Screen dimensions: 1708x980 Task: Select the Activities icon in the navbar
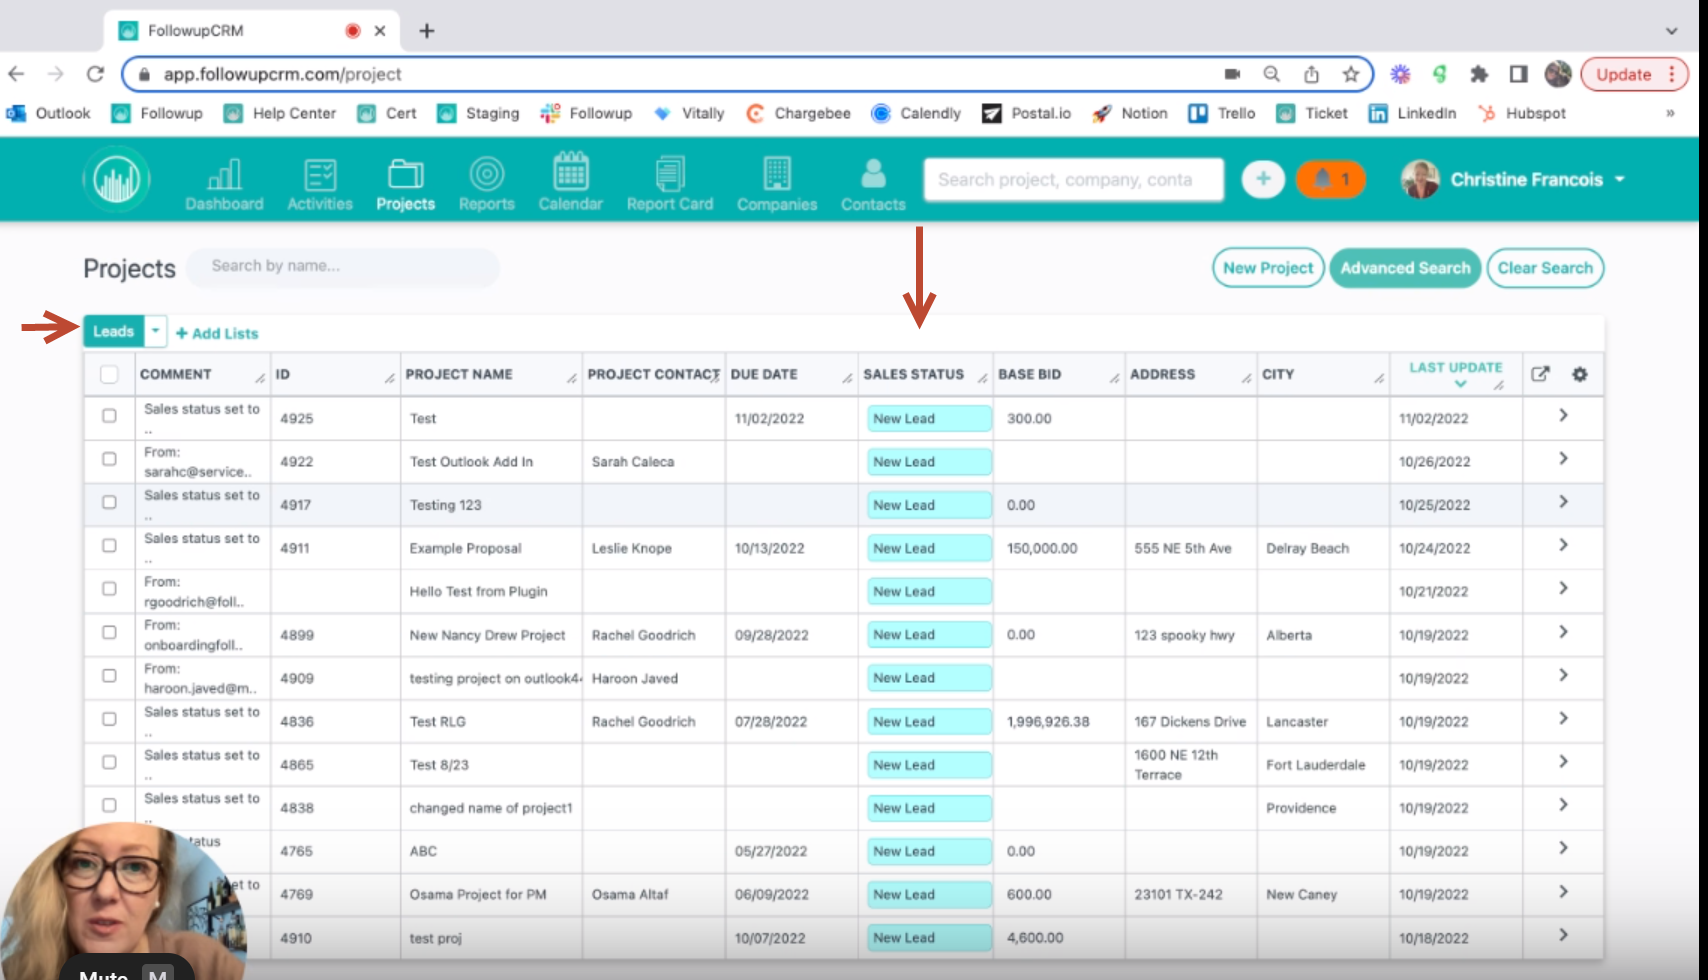click(x=319, y=180)
